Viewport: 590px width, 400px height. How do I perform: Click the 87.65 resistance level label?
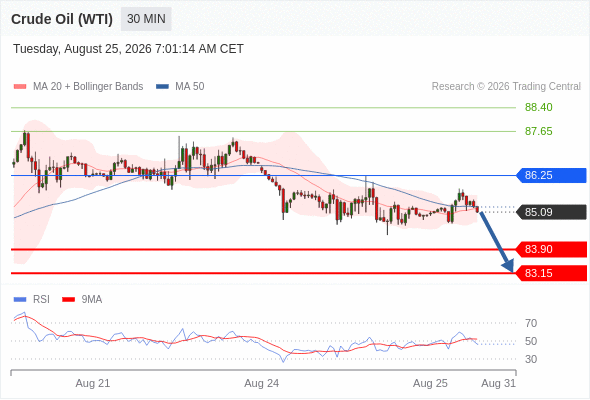coord(538,131)
